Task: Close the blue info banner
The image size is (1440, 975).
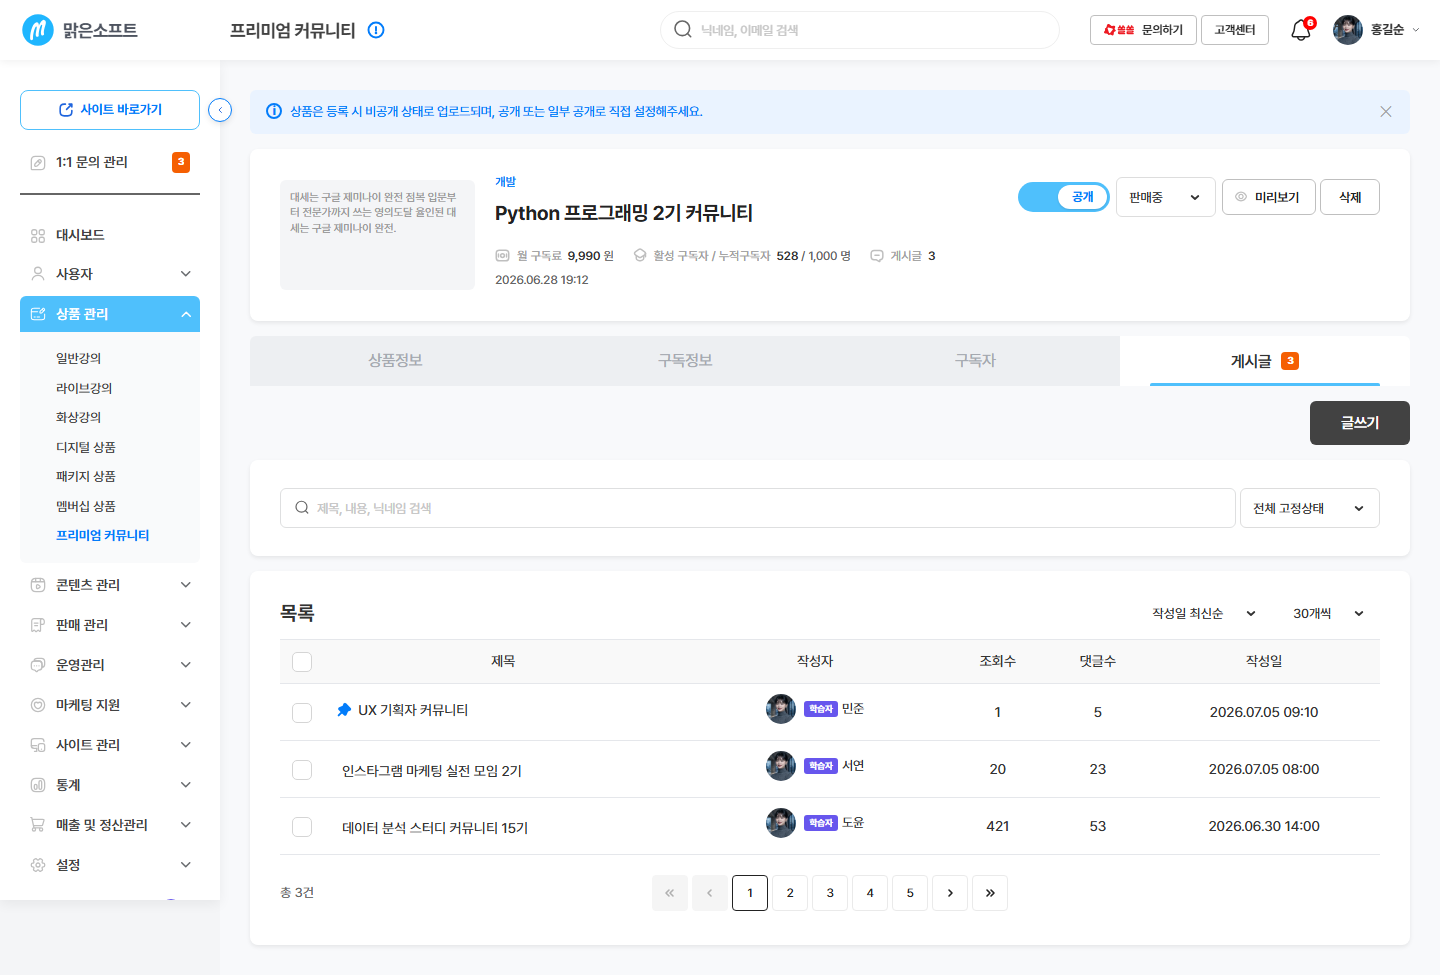Action: click(x=1386, y=112)
